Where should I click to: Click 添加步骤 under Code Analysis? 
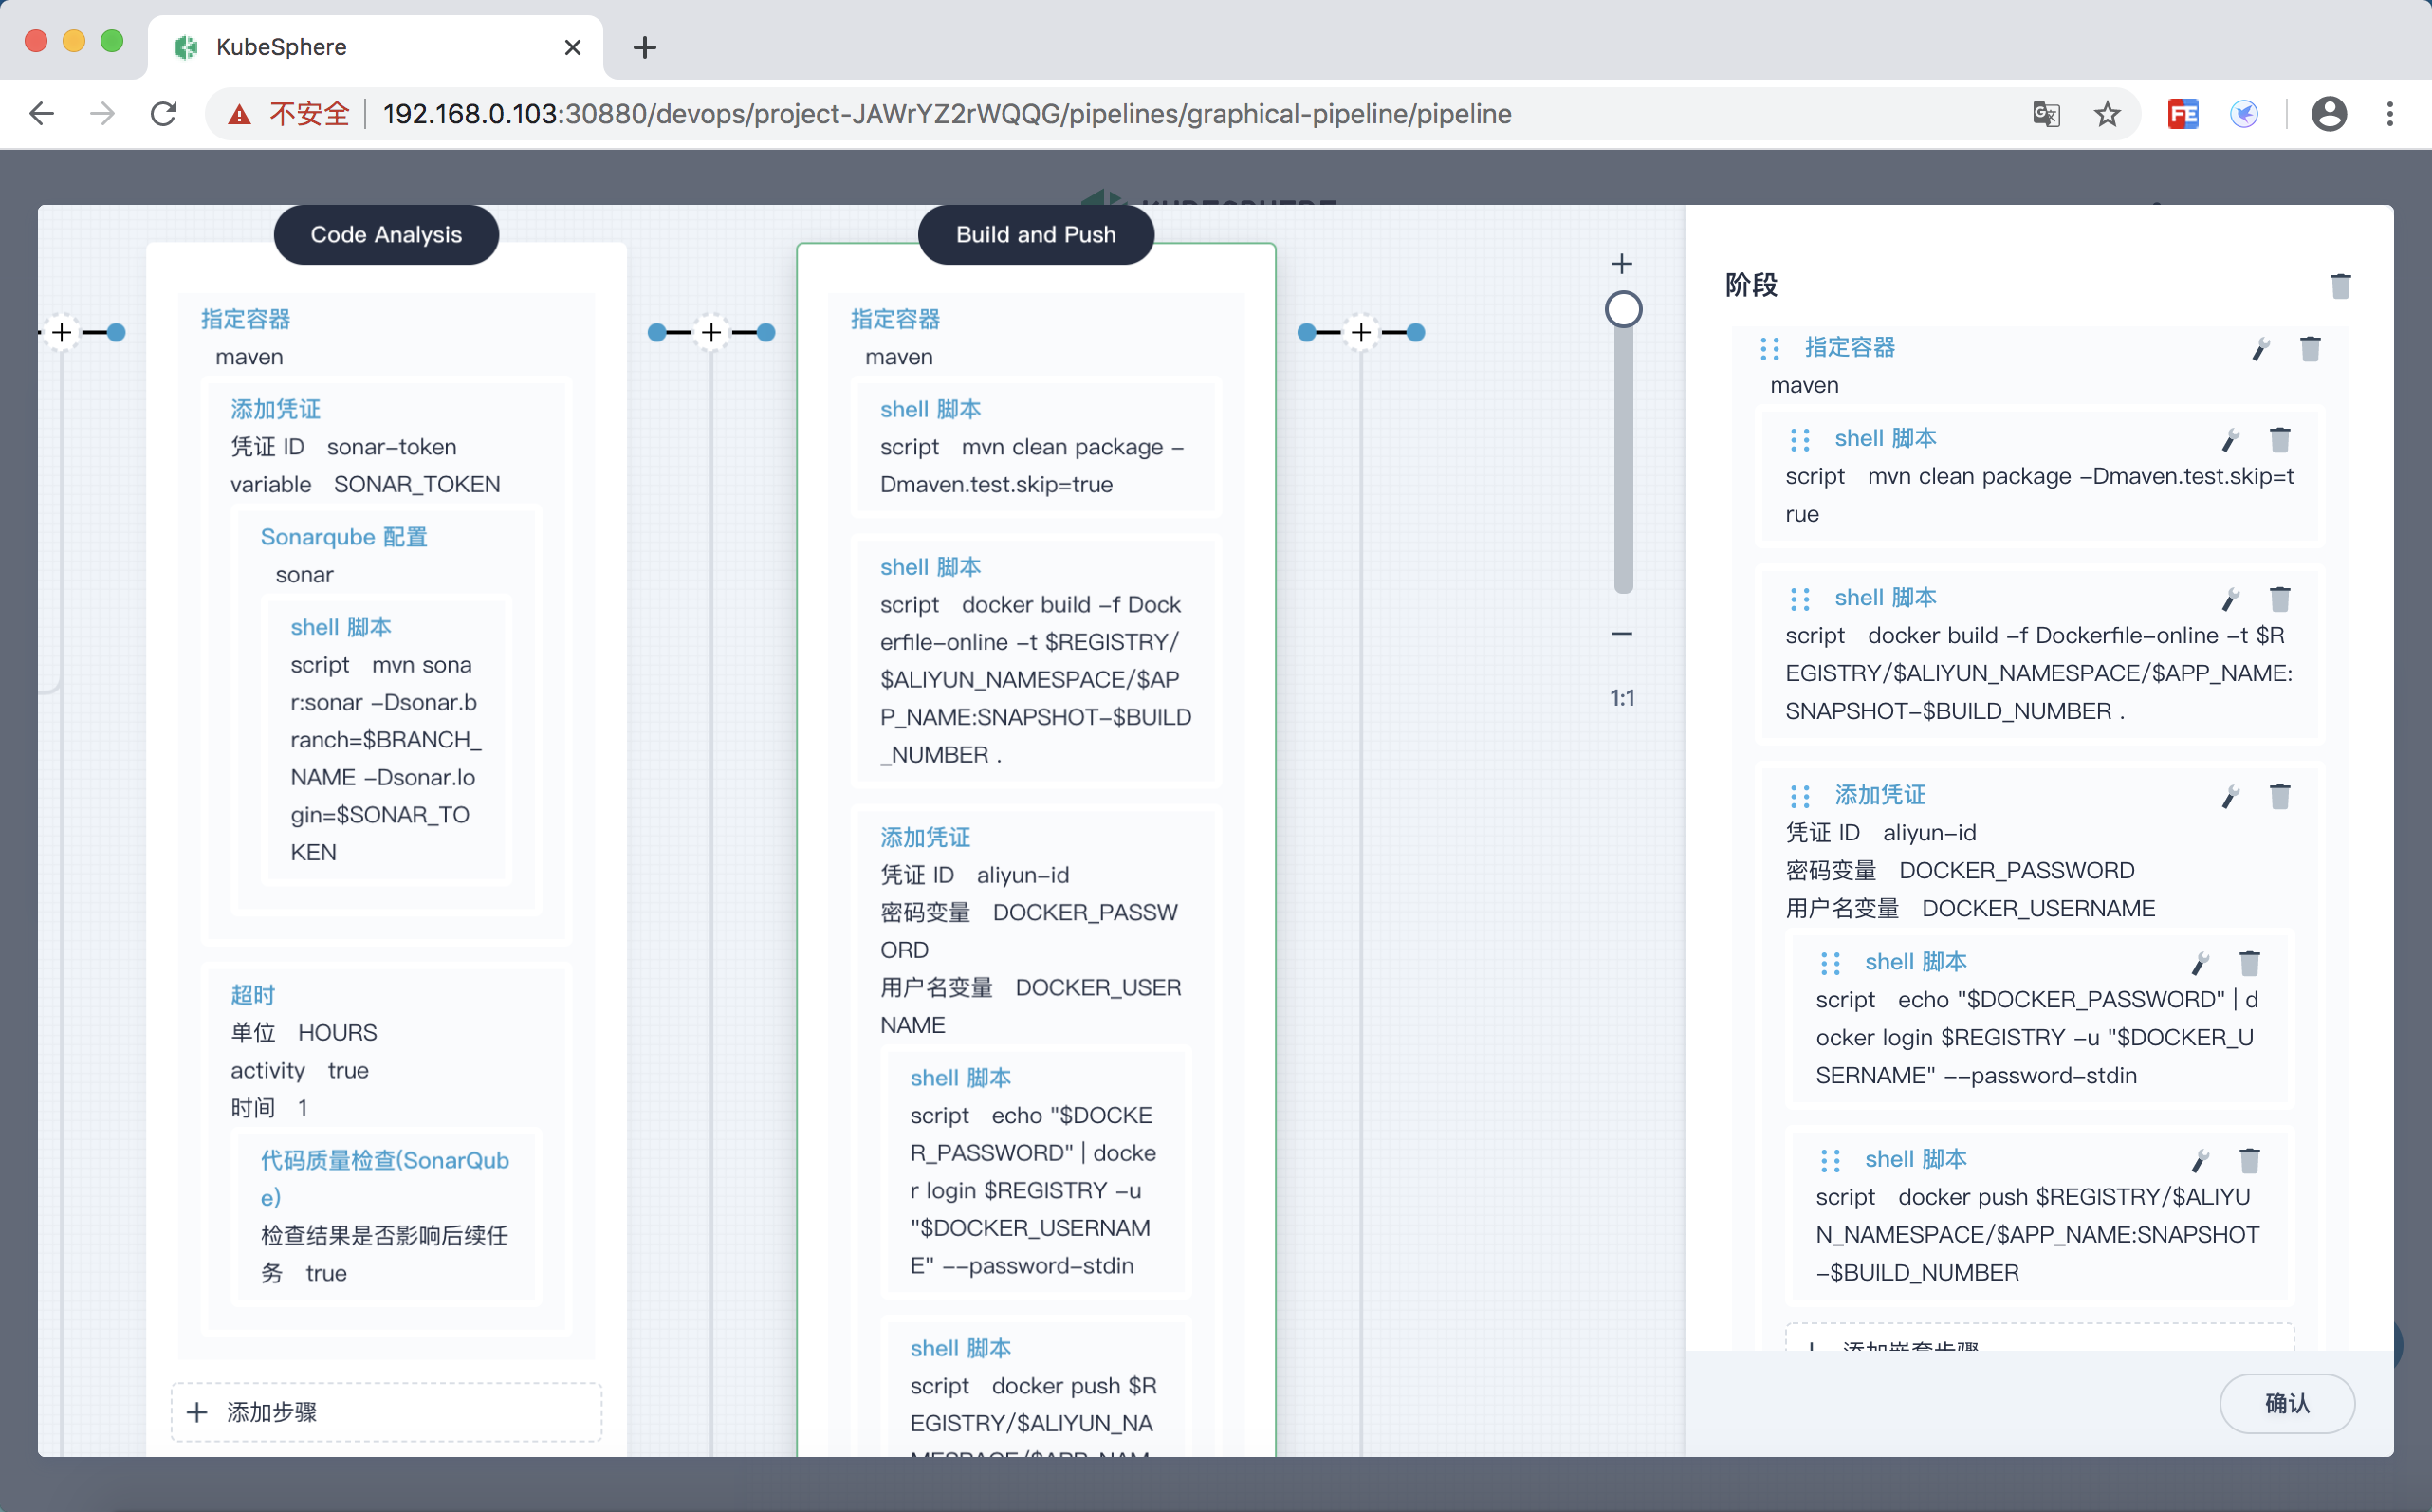coord(386,1412)
